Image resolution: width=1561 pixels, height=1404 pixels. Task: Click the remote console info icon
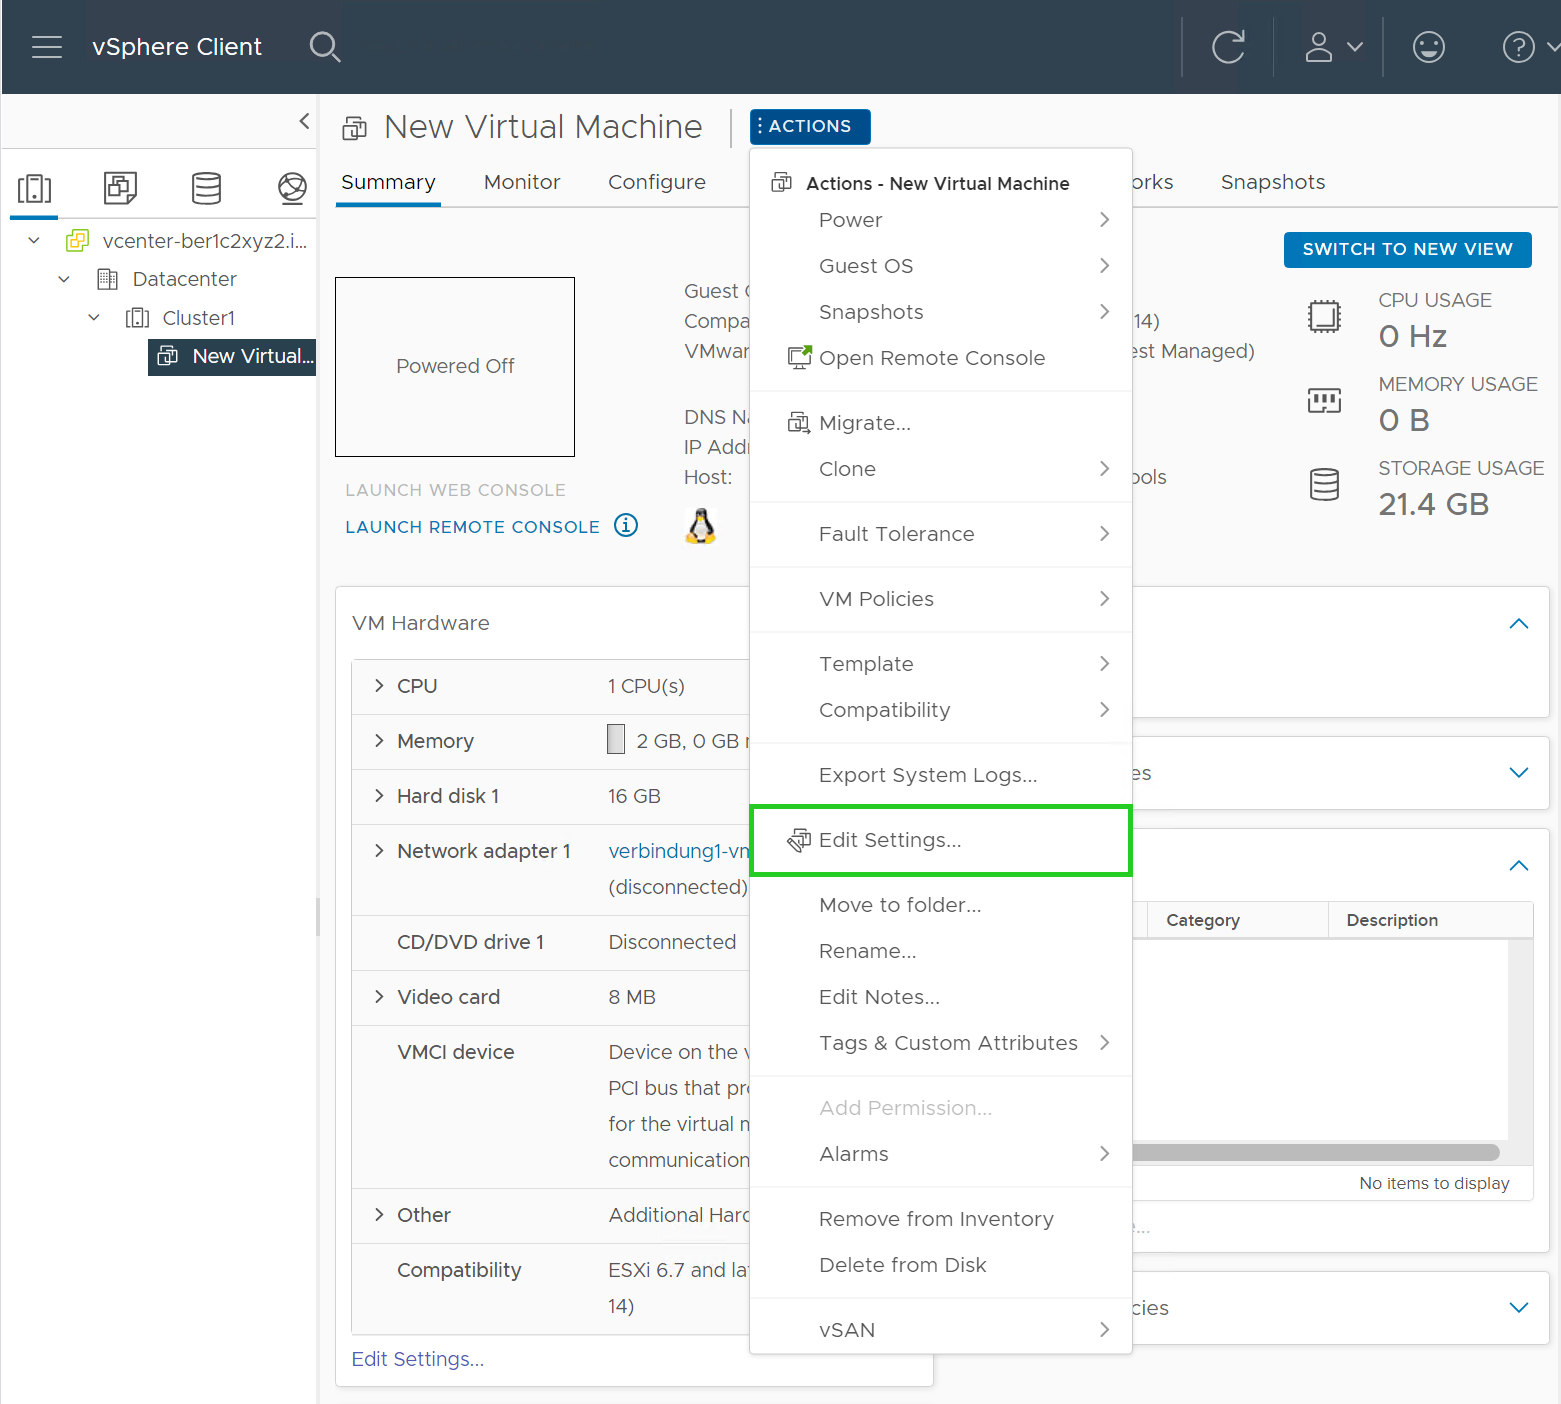point(626,525)
